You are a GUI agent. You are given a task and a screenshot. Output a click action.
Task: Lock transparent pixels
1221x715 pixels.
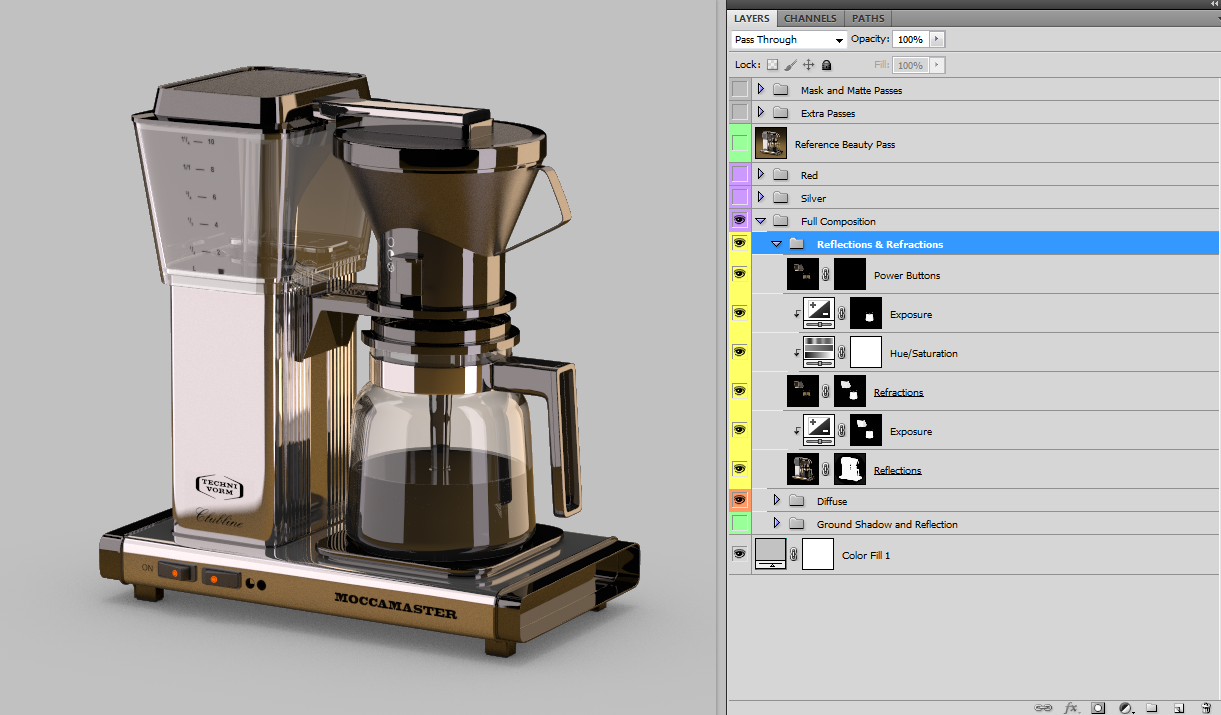click(x=772, y=65)
